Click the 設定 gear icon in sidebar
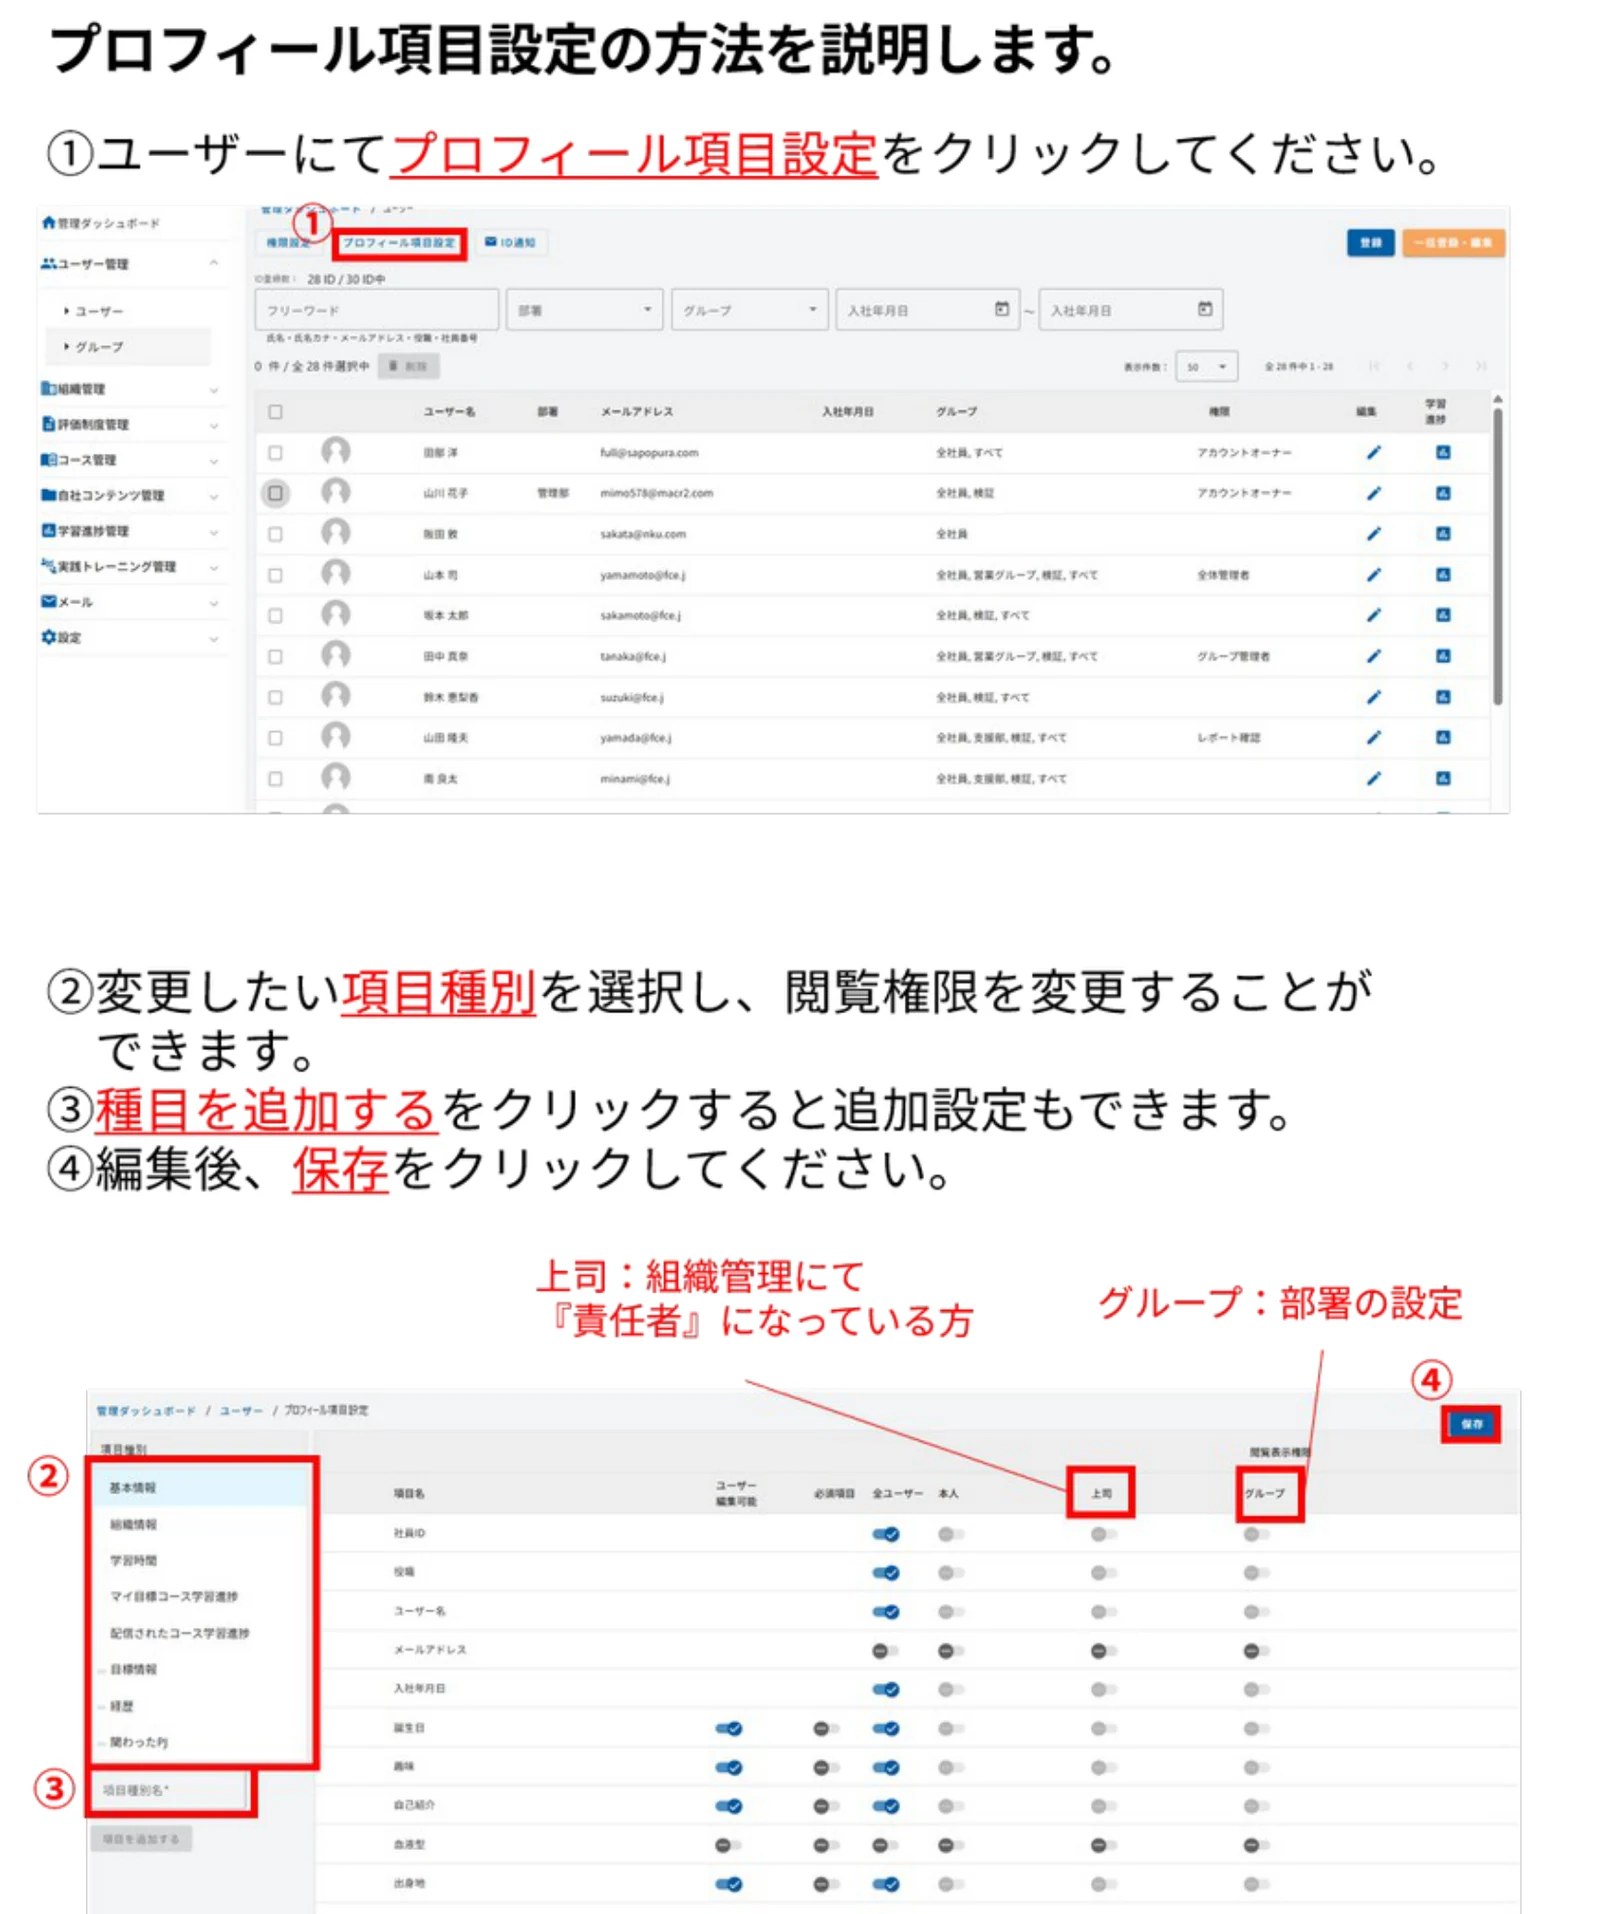Viewport: 1600px width, 1914px height. [x=48, y=637]
